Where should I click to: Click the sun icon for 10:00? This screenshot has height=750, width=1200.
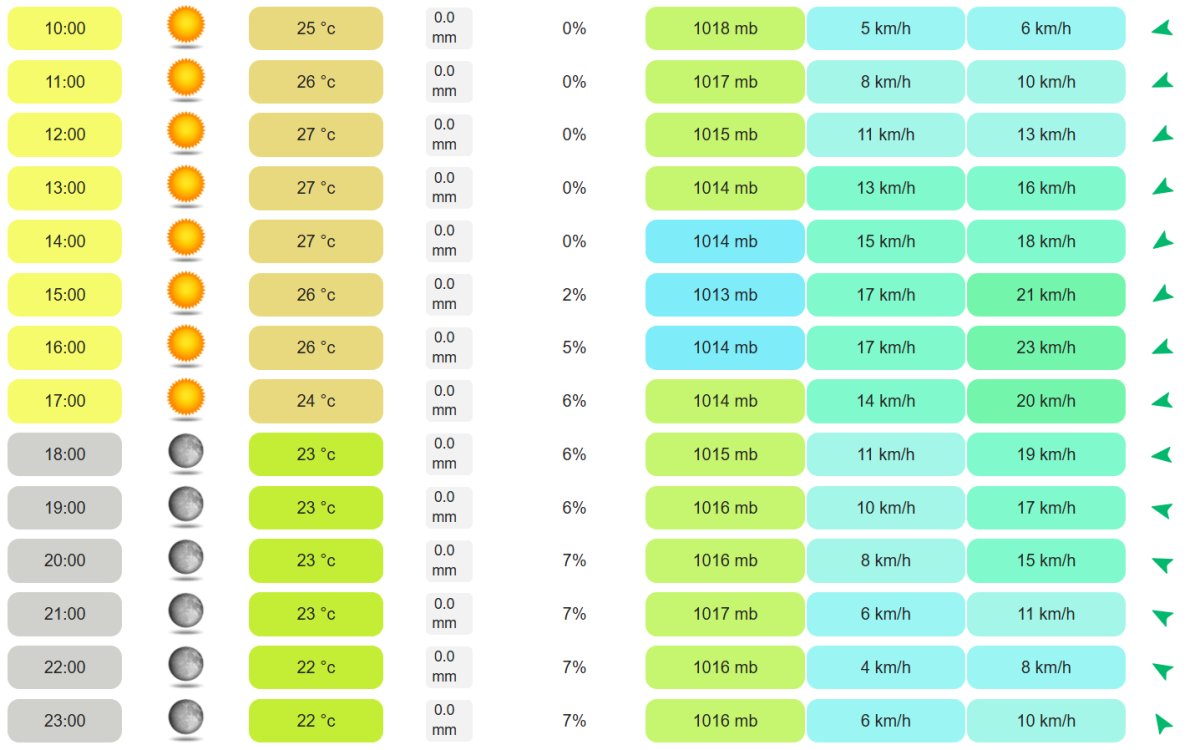tap(185, 26)
